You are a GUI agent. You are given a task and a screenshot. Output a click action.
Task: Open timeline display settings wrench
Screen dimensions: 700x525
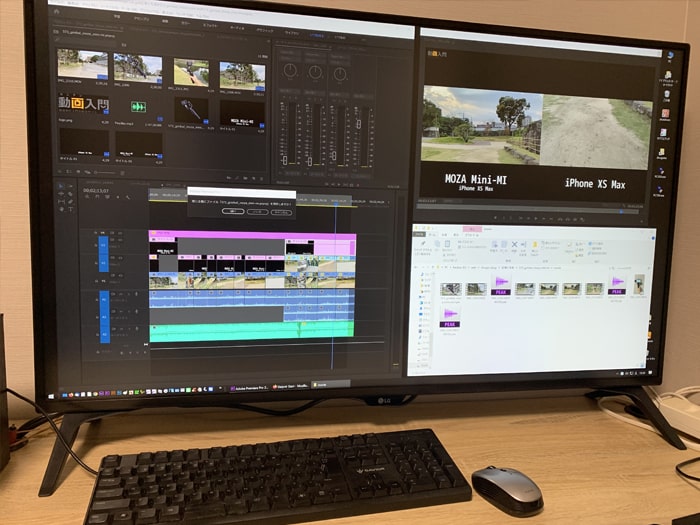point(128,197)
